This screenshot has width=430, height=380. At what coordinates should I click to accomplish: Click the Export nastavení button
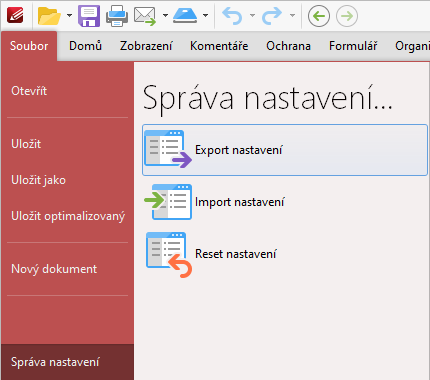285,150
